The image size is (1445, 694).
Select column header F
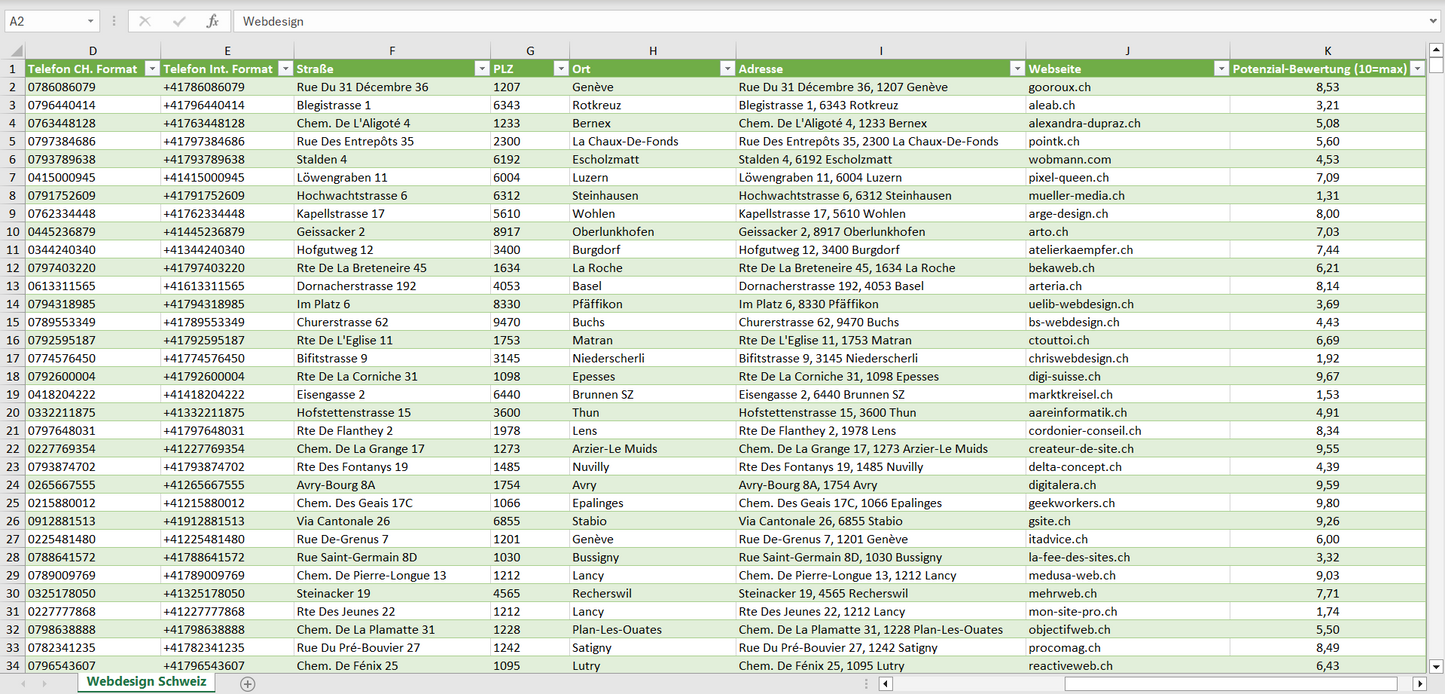click(x=392, y=51)
